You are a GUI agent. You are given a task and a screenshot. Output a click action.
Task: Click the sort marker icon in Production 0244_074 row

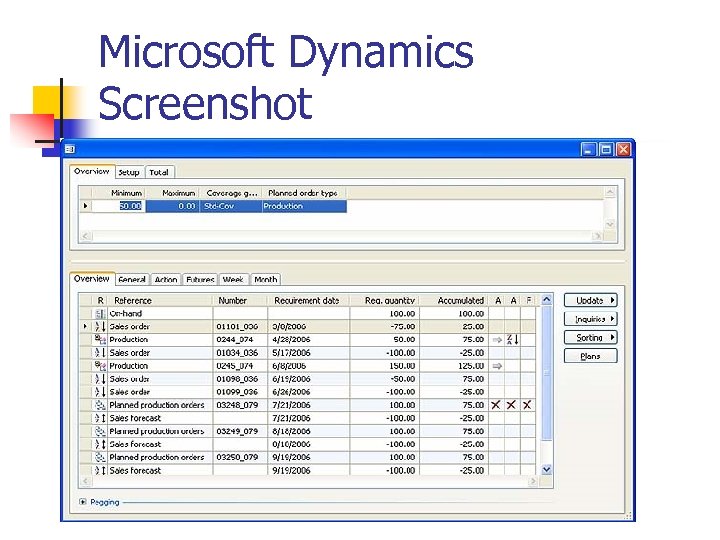tap(512, 340)
